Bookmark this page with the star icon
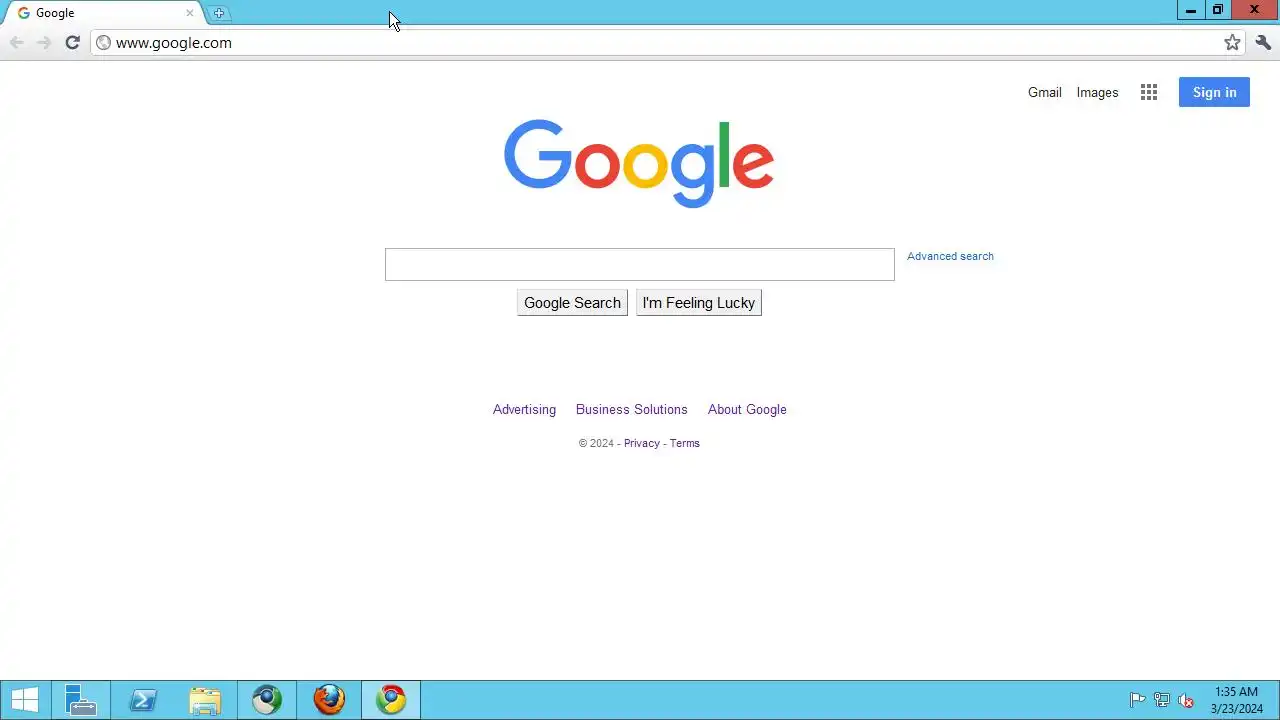 click(1232, 42)
